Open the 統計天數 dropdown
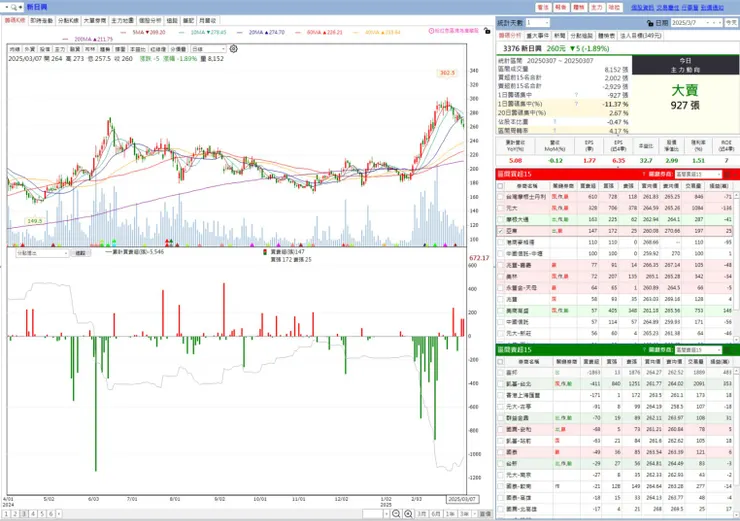 pos(538,23)
